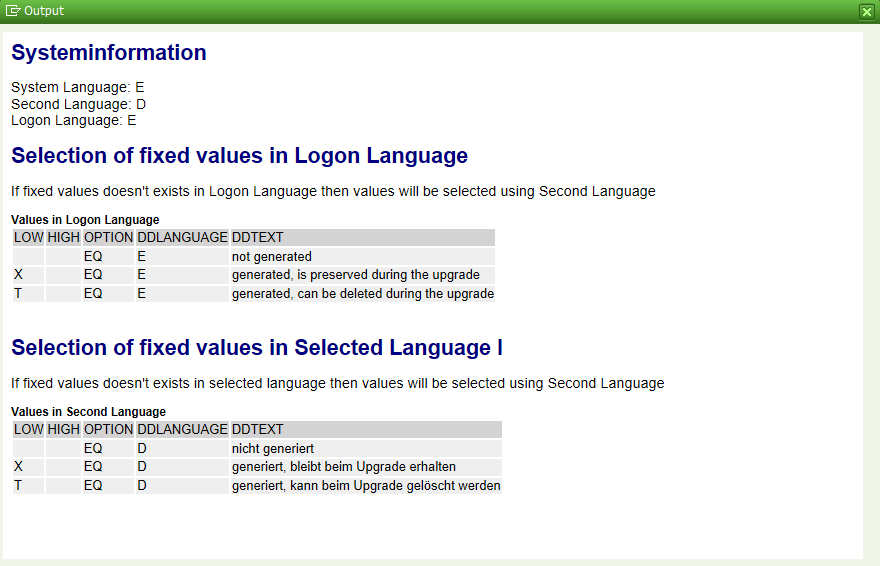Image resolution: width=880 pixels, height=566 pixels.
Task: Click heading 'Selection of fixed values in Selected Language I'
Action: coord(257,348)
